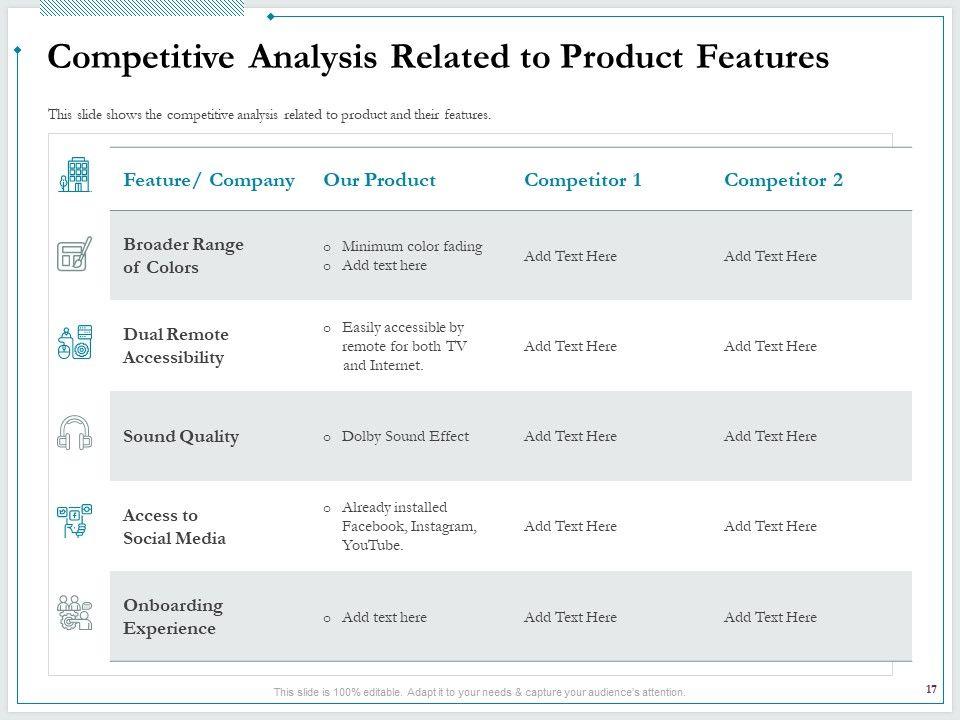This screenshot has width=960, height=720.
Task: Select Competitor 2 placeholder in Onboarding Experience row
Action: coord(770,618)
